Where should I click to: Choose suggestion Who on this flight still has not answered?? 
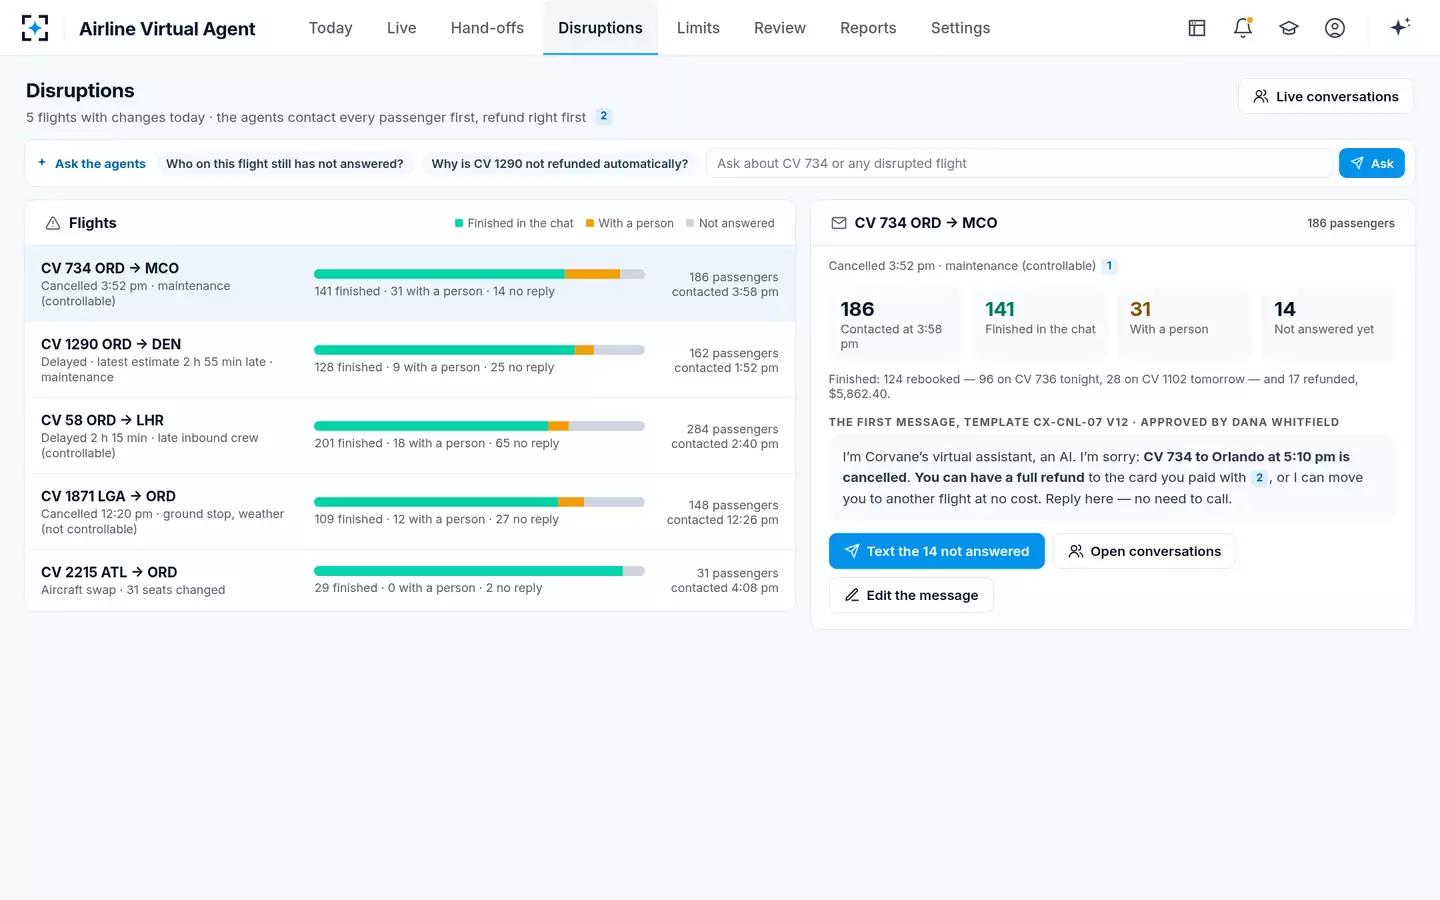[x=284, y=164]
